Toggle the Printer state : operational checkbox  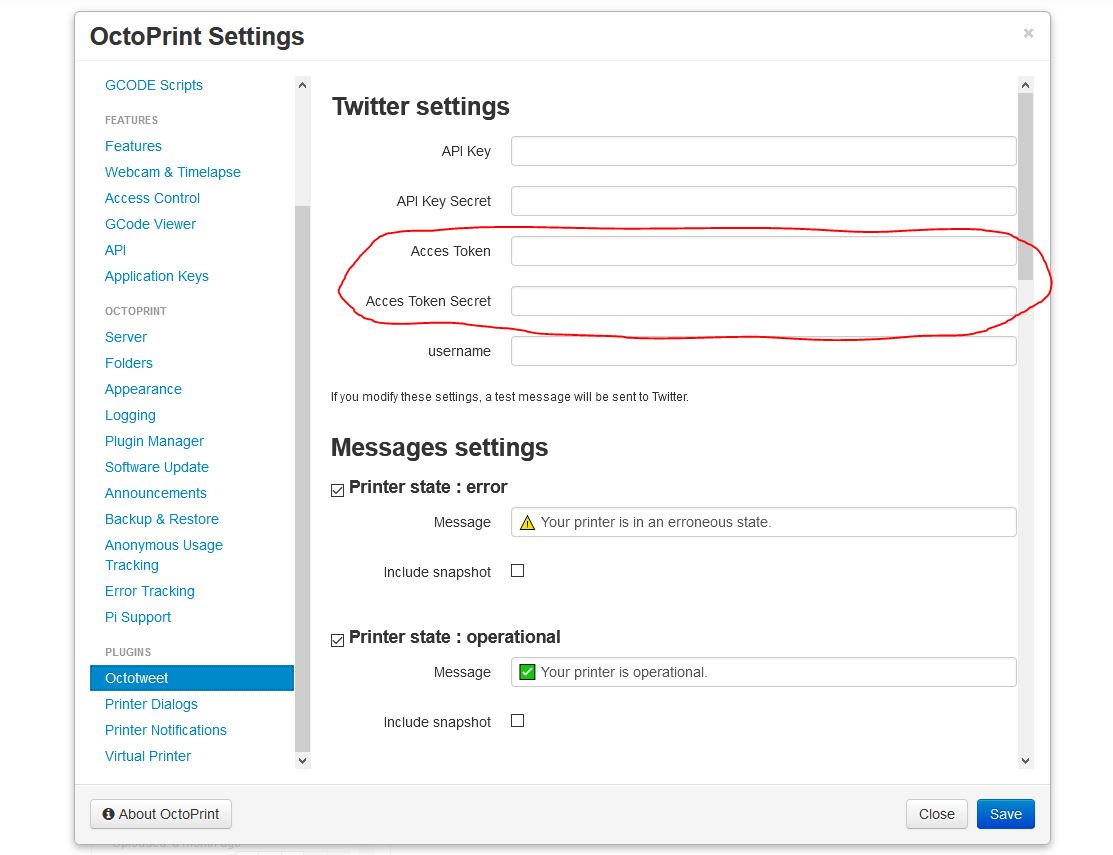point(338,640)
